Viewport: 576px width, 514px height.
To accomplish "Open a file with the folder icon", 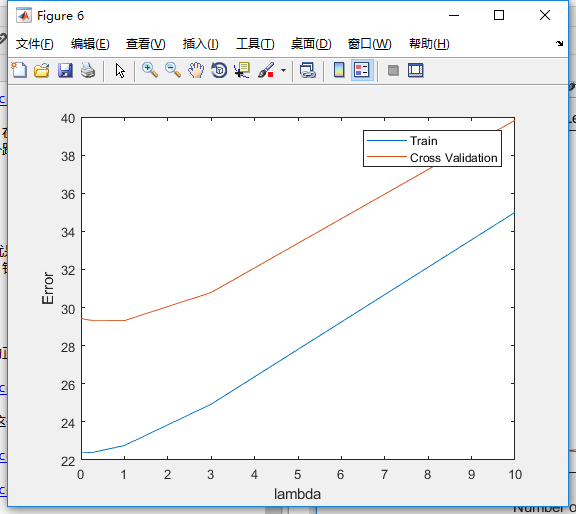I will pyautogui.click(x=42, y=70).
